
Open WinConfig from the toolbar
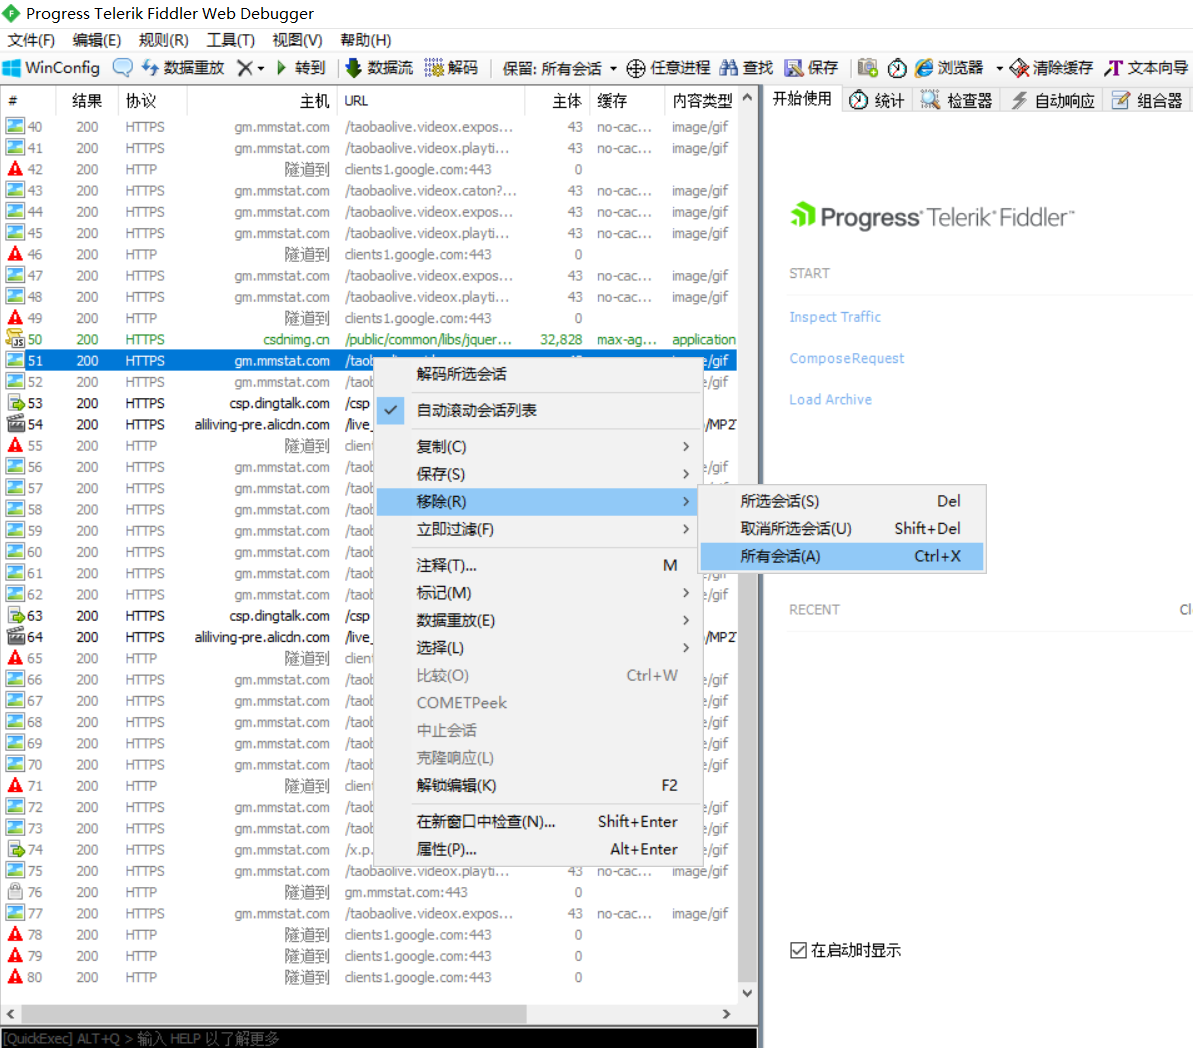(50, 68)
